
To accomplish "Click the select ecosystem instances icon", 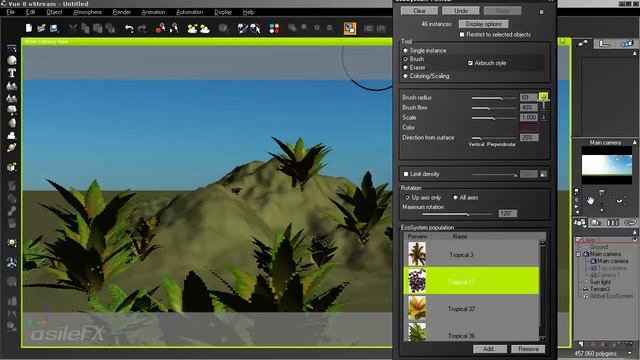I will point(256,29).
